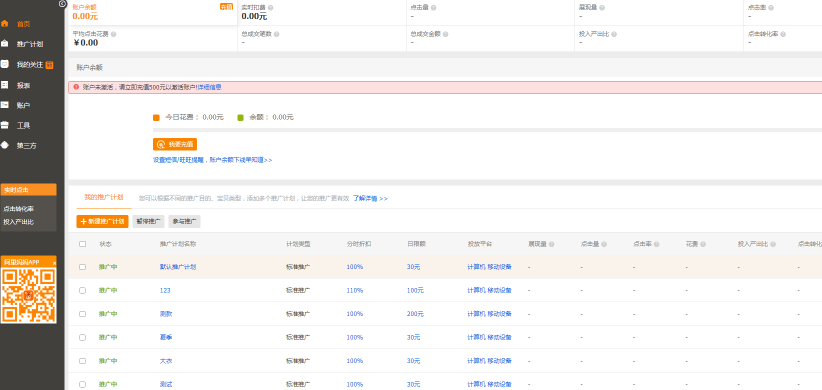Click the help icon next to 平均点击花费

click(x=114, y=34)
